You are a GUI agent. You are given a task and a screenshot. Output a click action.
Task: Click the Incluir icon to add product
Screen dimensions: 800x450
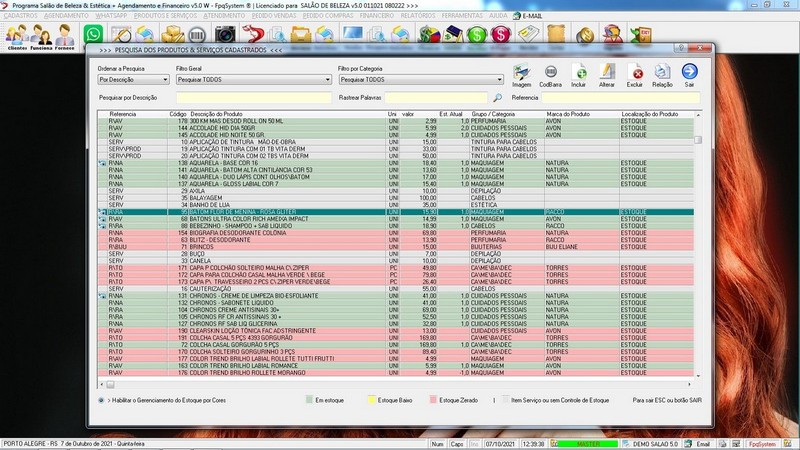579,76
